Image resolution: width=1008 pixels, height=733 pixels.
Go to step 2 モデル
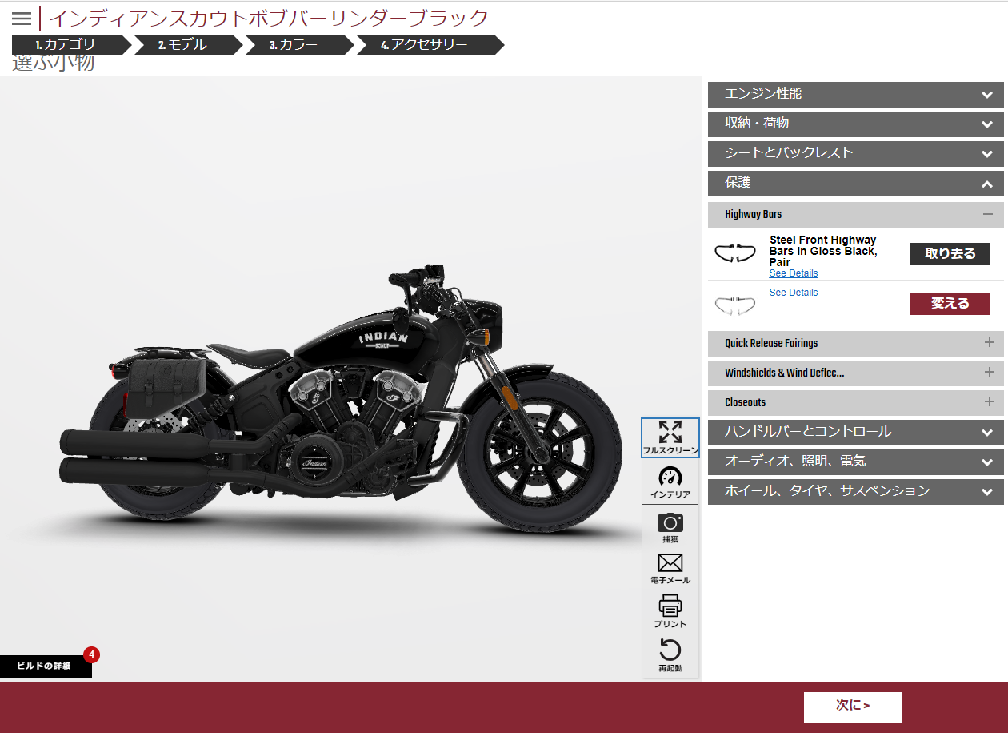(187, 44)
